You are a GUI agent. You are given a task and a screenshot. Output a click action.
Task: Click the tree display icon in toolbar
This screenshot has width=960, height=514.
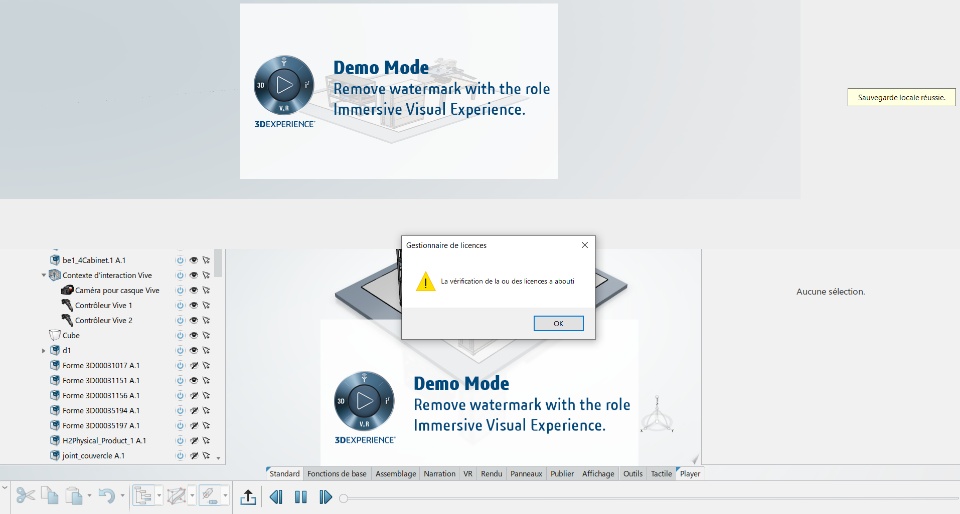[143, 495]
